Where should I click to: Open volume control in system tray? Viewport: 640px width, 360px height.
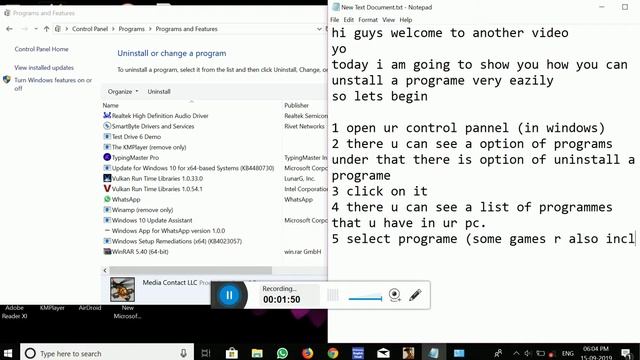(x=528, y=353)
